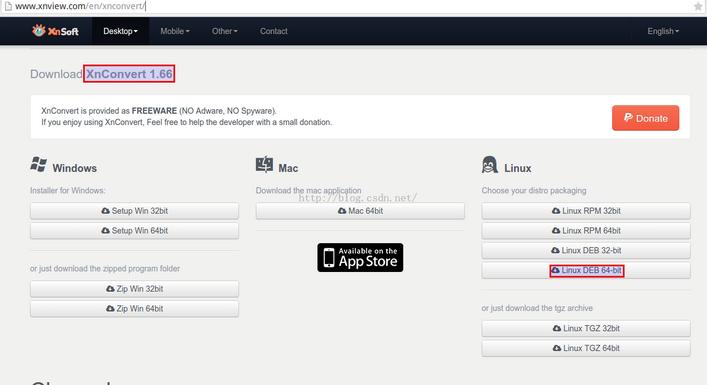Go to the Contact page
The height and width of the screenshot is (385, 707).
tap(274, 31)
